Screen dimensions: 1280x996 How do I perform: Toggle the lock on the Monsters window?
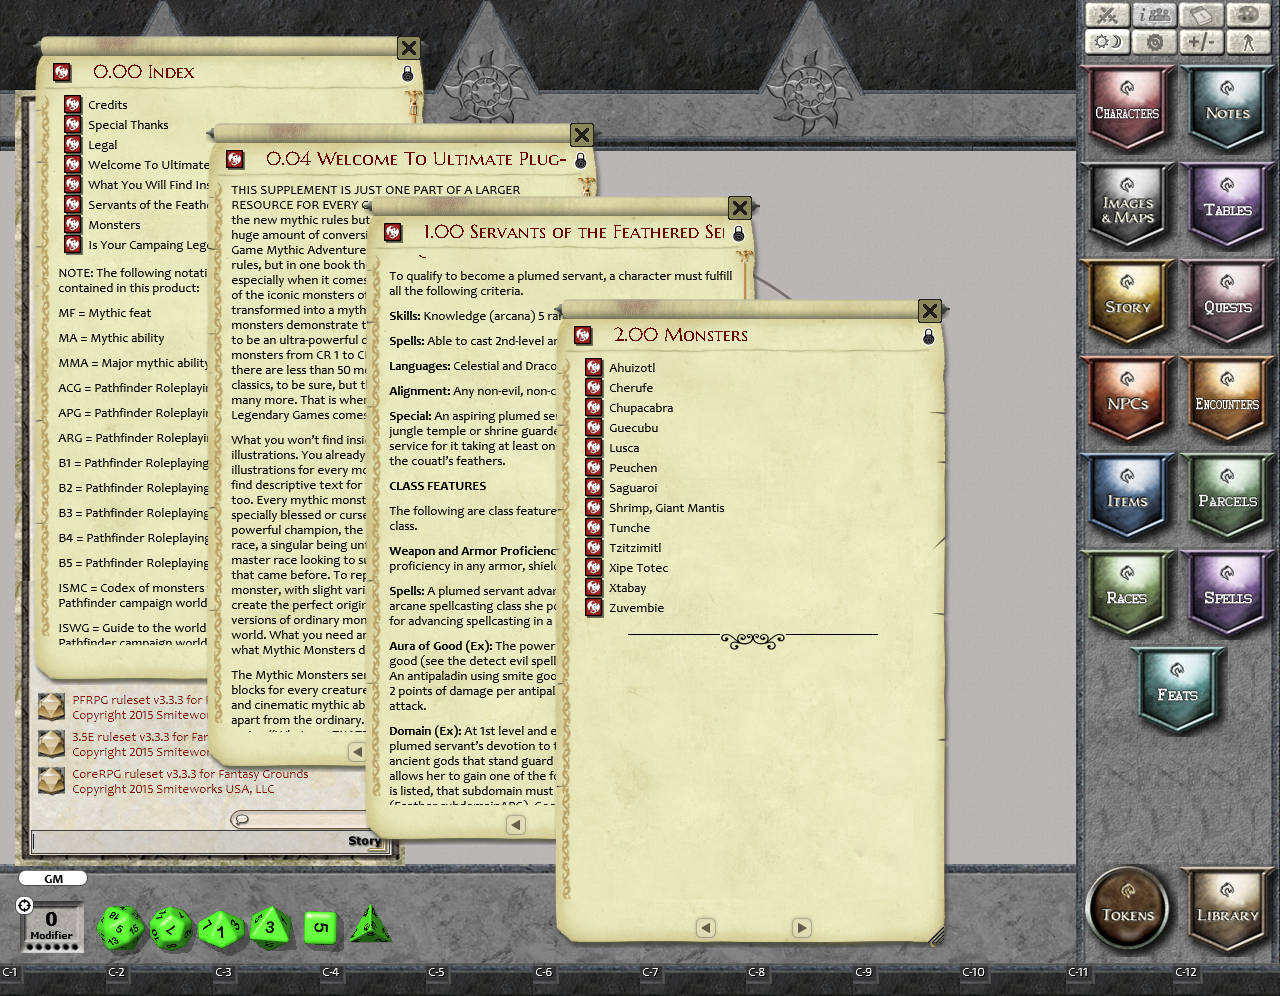coord(928,337)
